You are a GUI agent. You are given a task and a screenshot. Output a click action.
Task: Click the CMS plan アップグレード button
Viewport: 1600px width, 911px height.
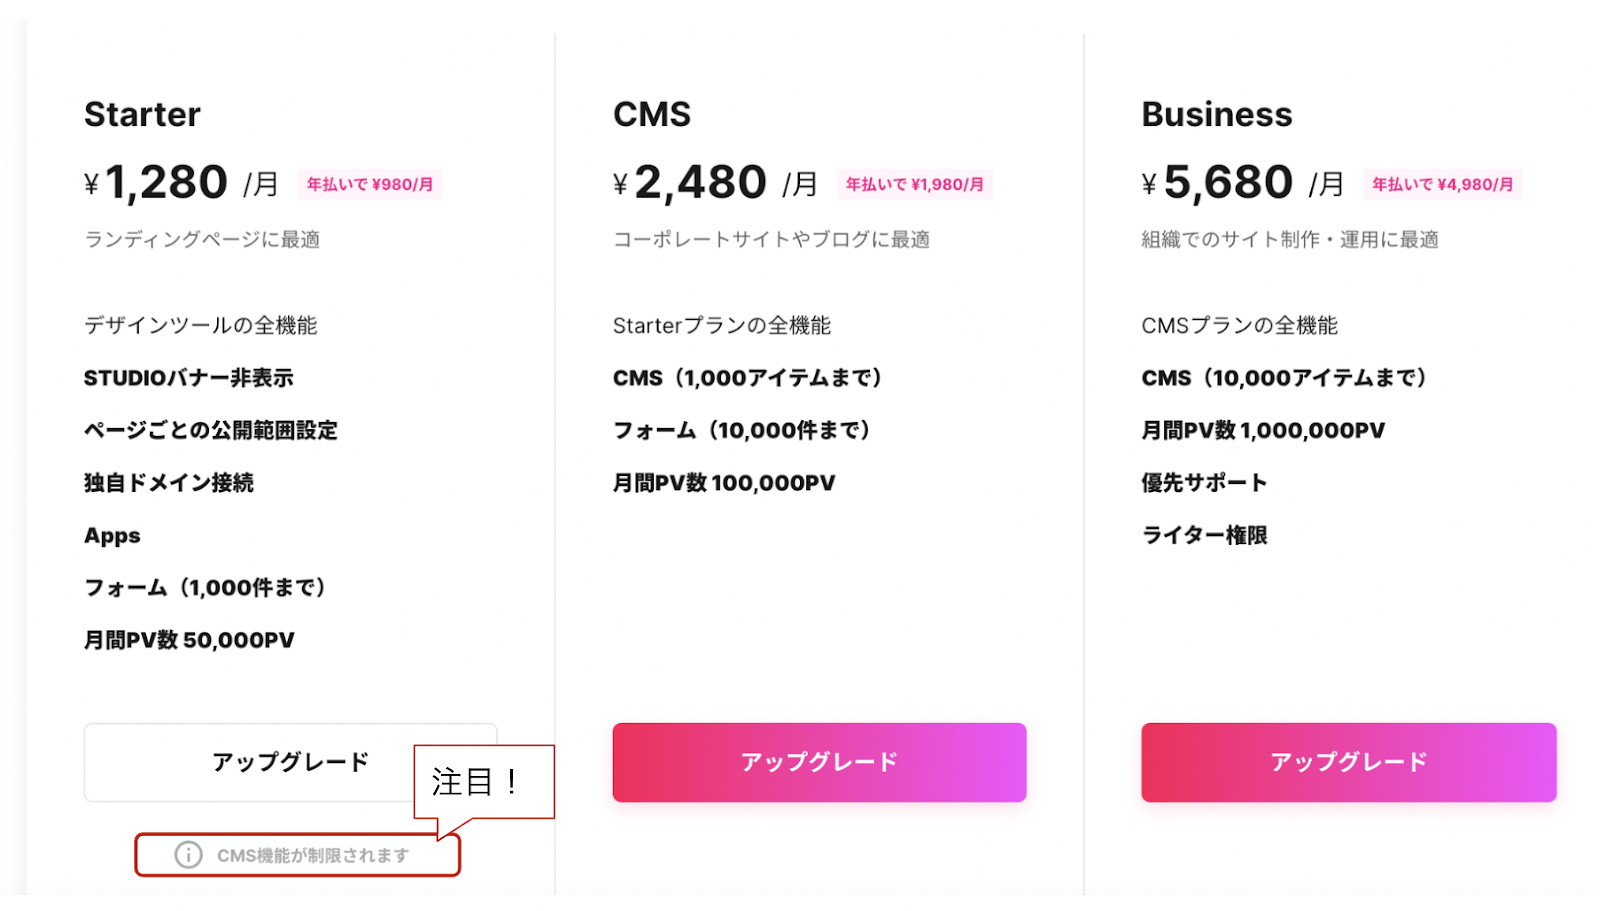click(819, 762)
